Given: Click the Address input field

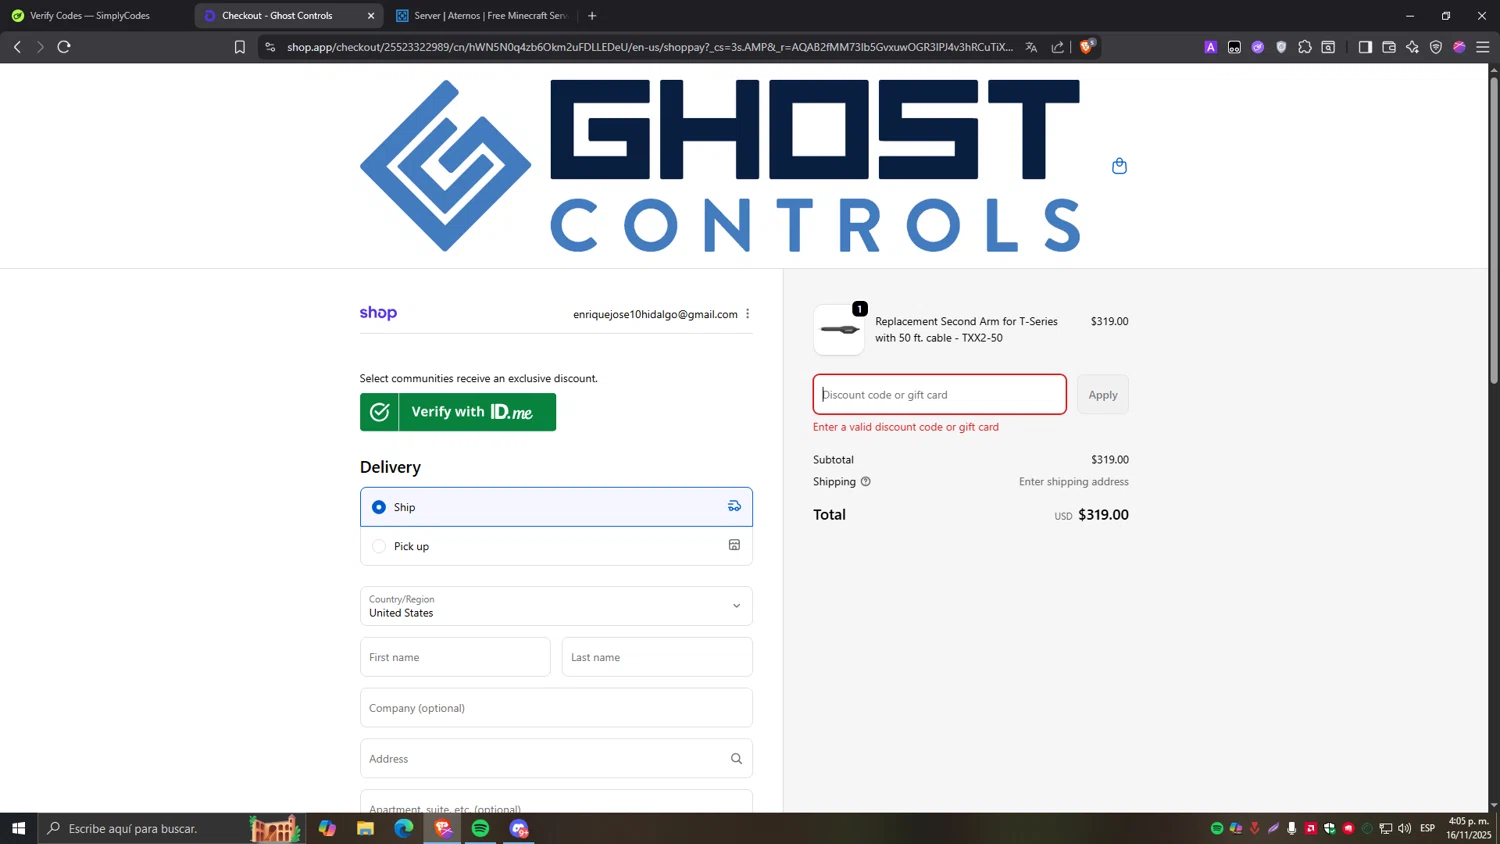Looking at the screenshot, I should click(556, 759).
